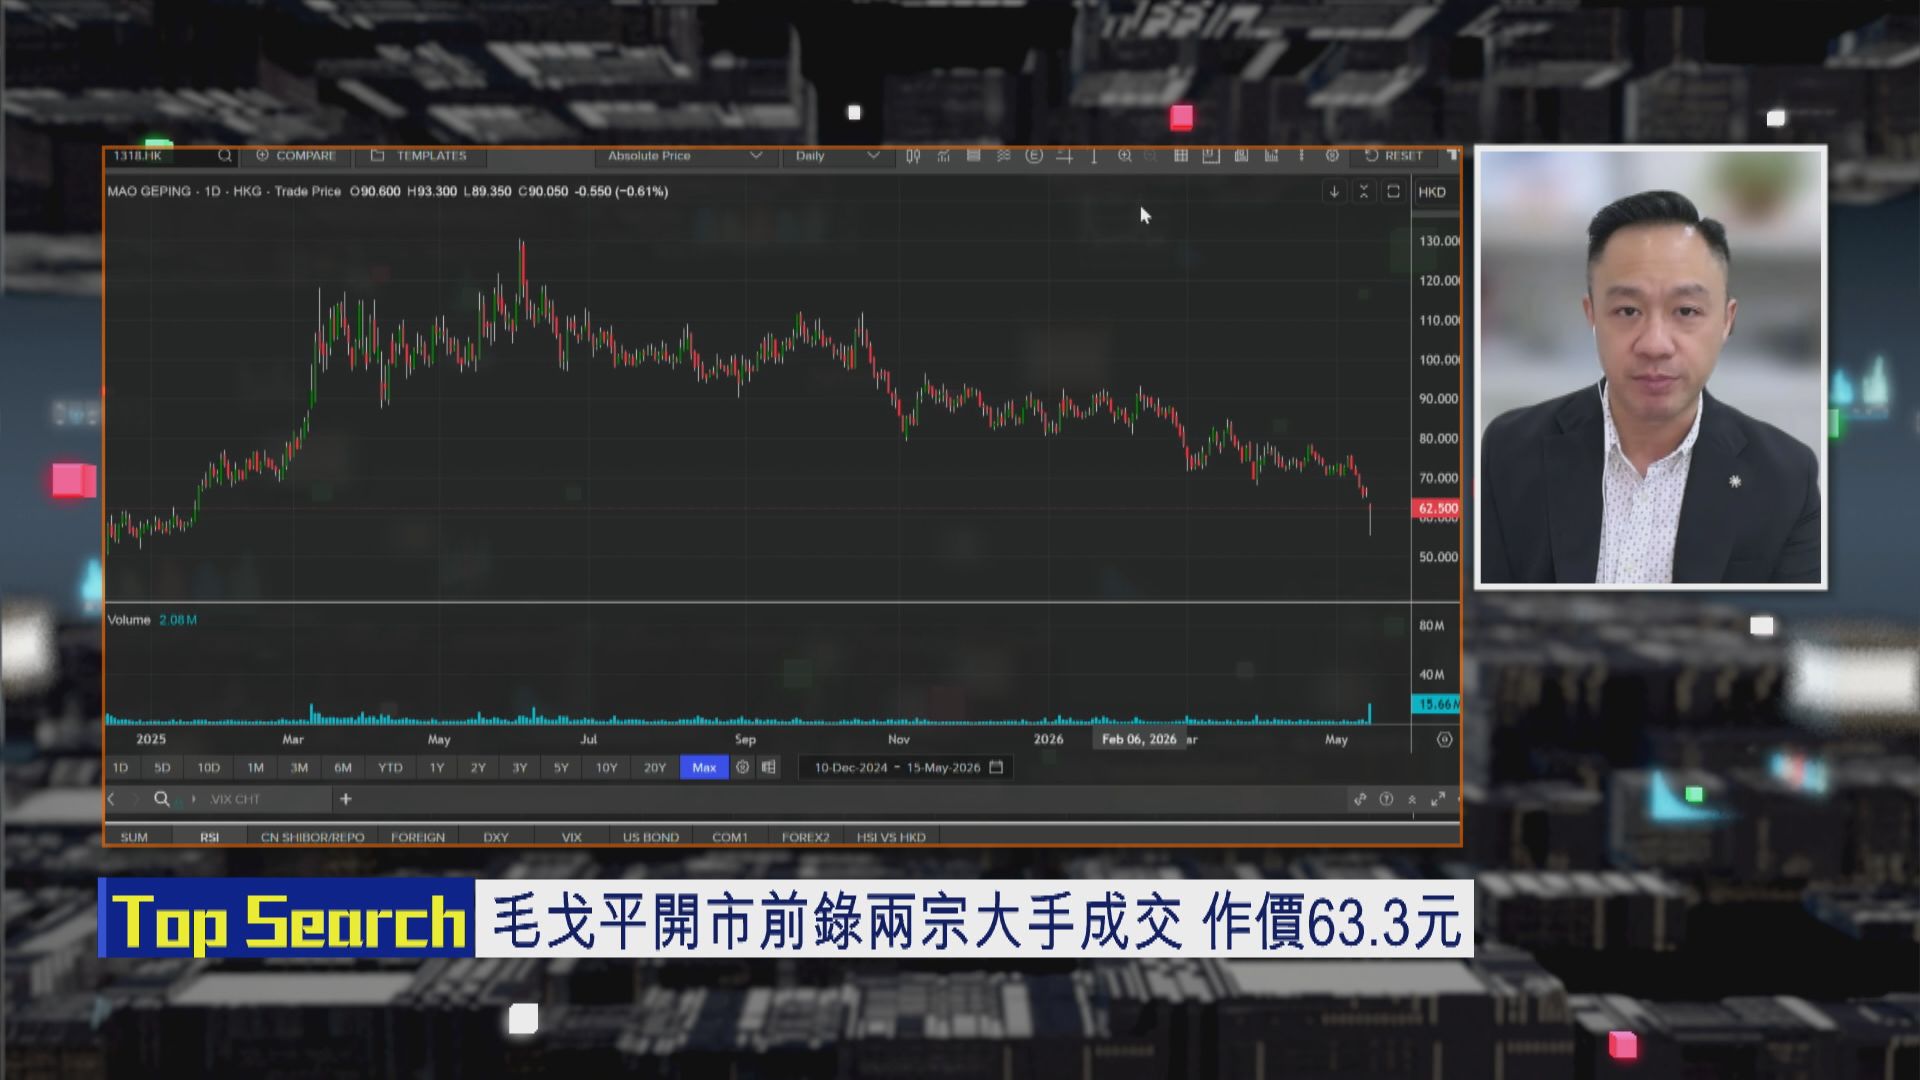Go back with the left chevron arrow
The height and width of the screenshot is (1080, 1920).
pyautogui.click(x=111, y=799)
